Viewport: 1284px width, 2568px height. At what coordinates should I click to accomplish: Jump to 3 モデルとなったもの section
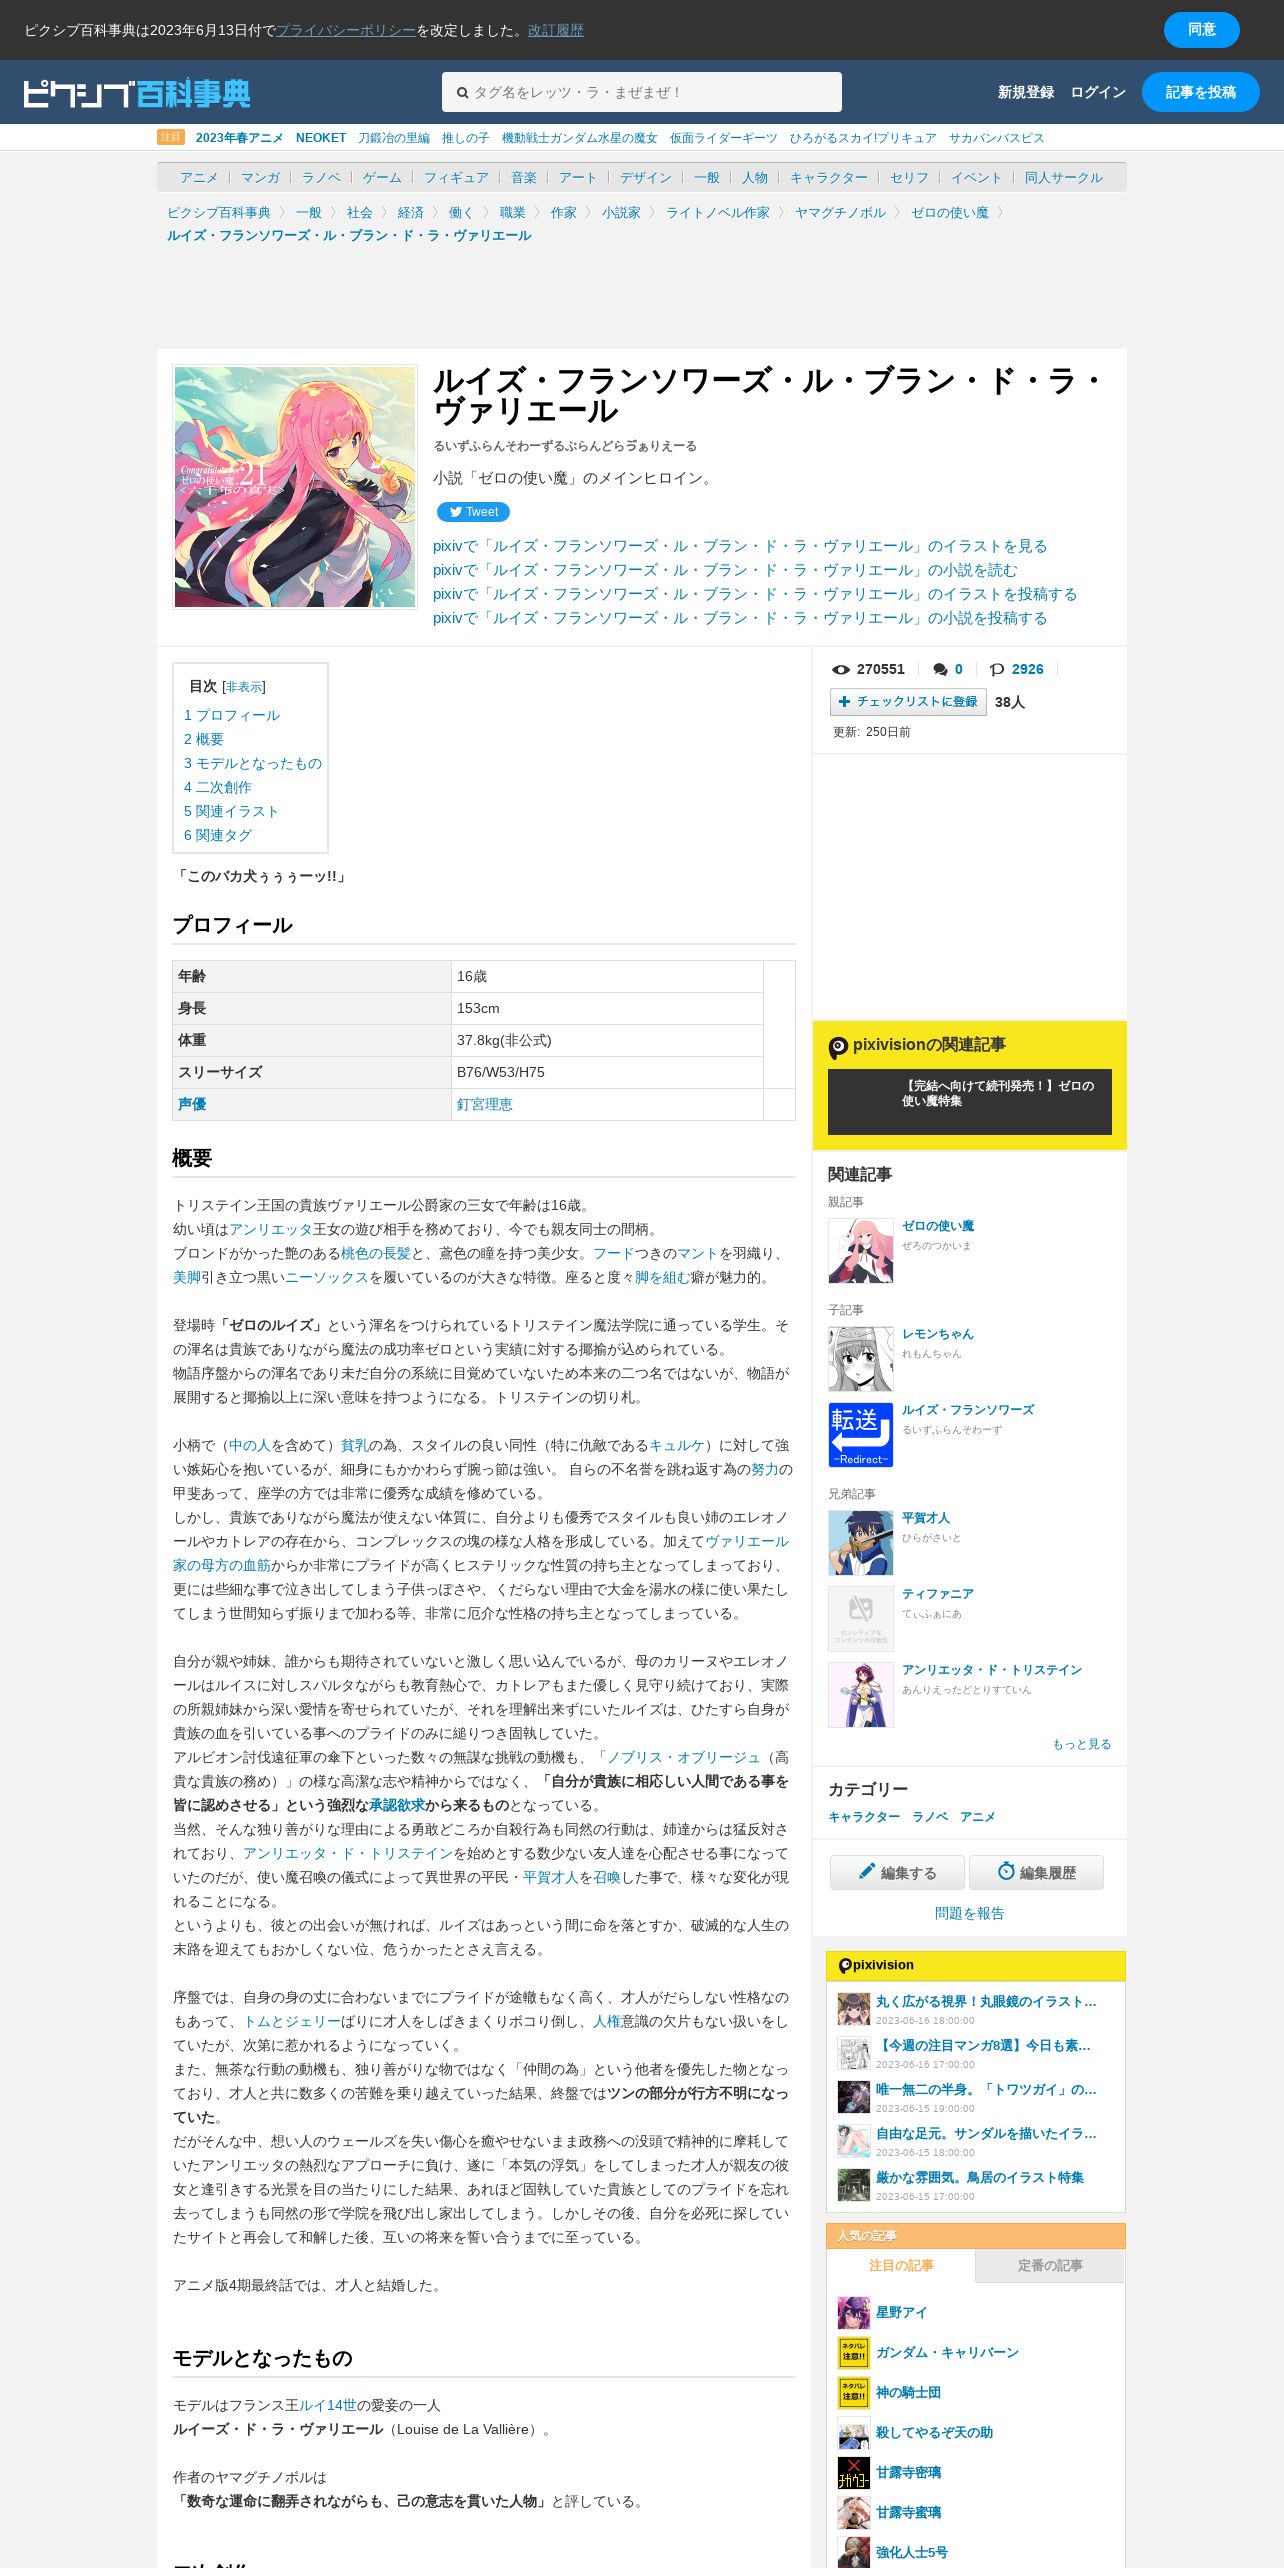point(252,763)
